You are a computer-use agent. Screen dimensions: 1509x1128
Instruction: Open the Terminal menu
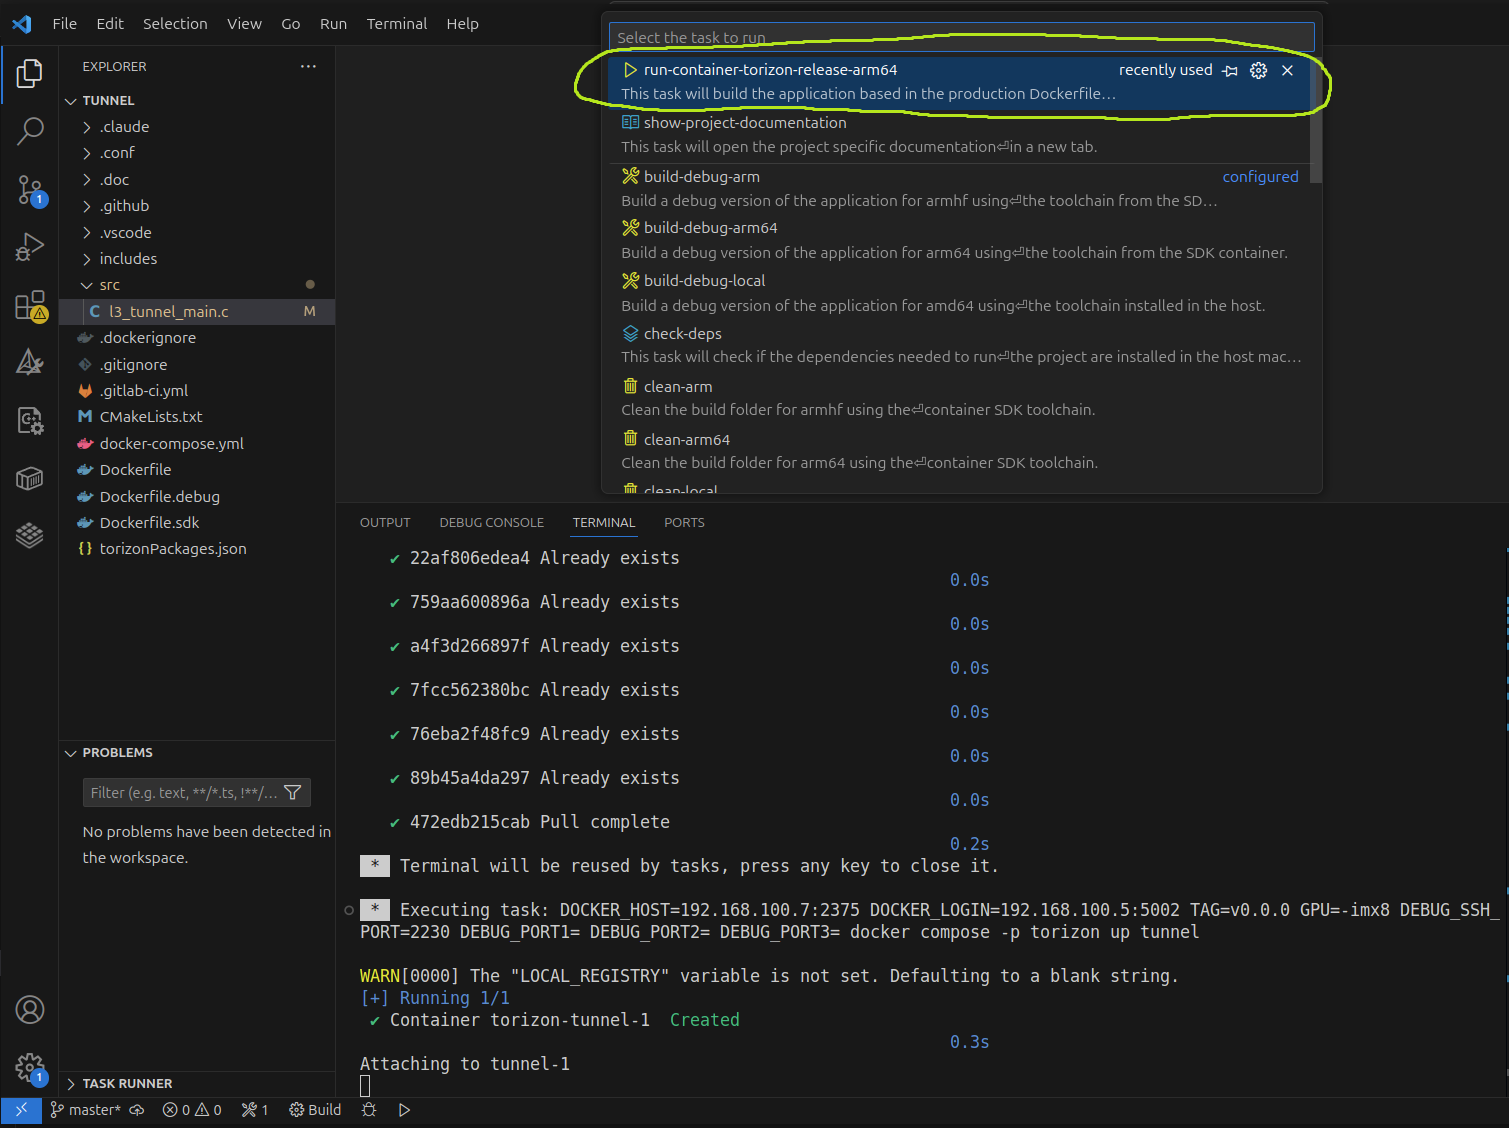pos(396,24)
